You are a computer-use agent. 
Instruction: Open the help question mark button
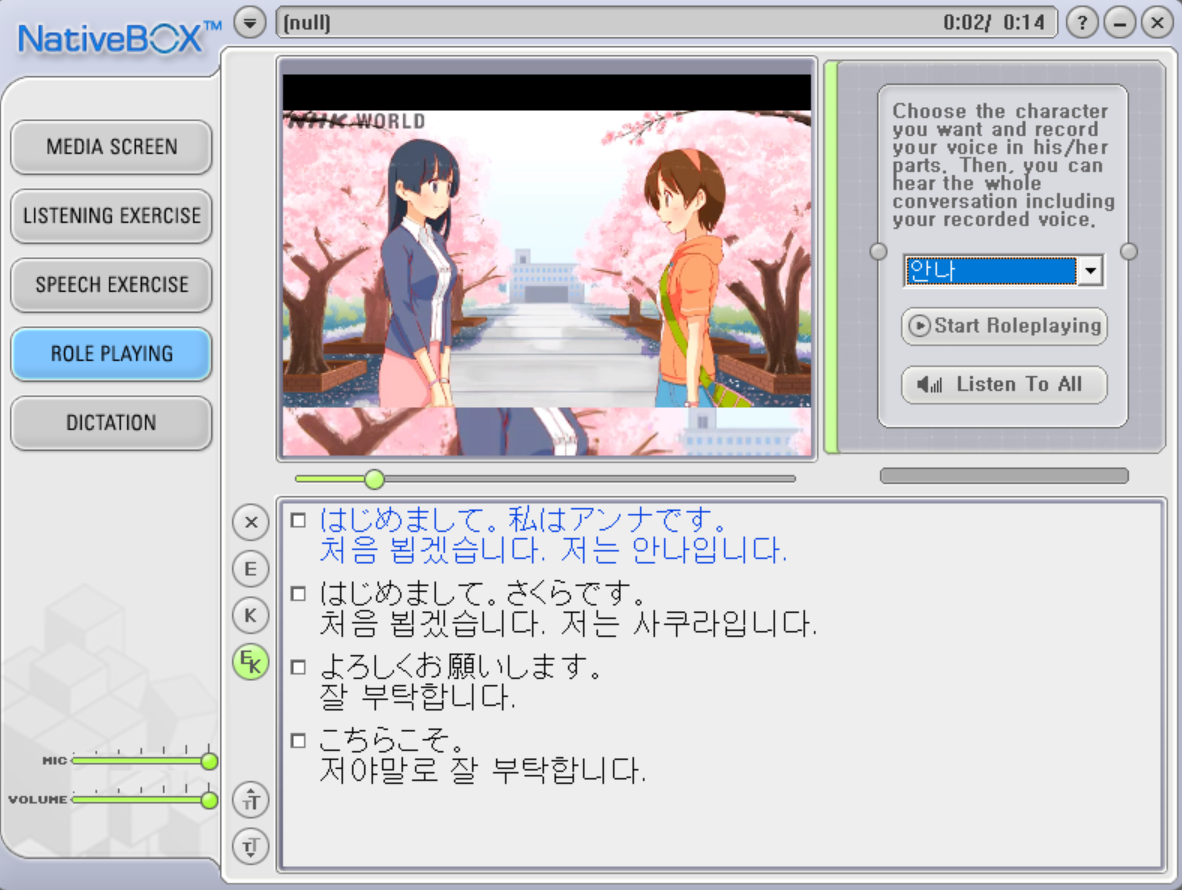click(1082, 23)
